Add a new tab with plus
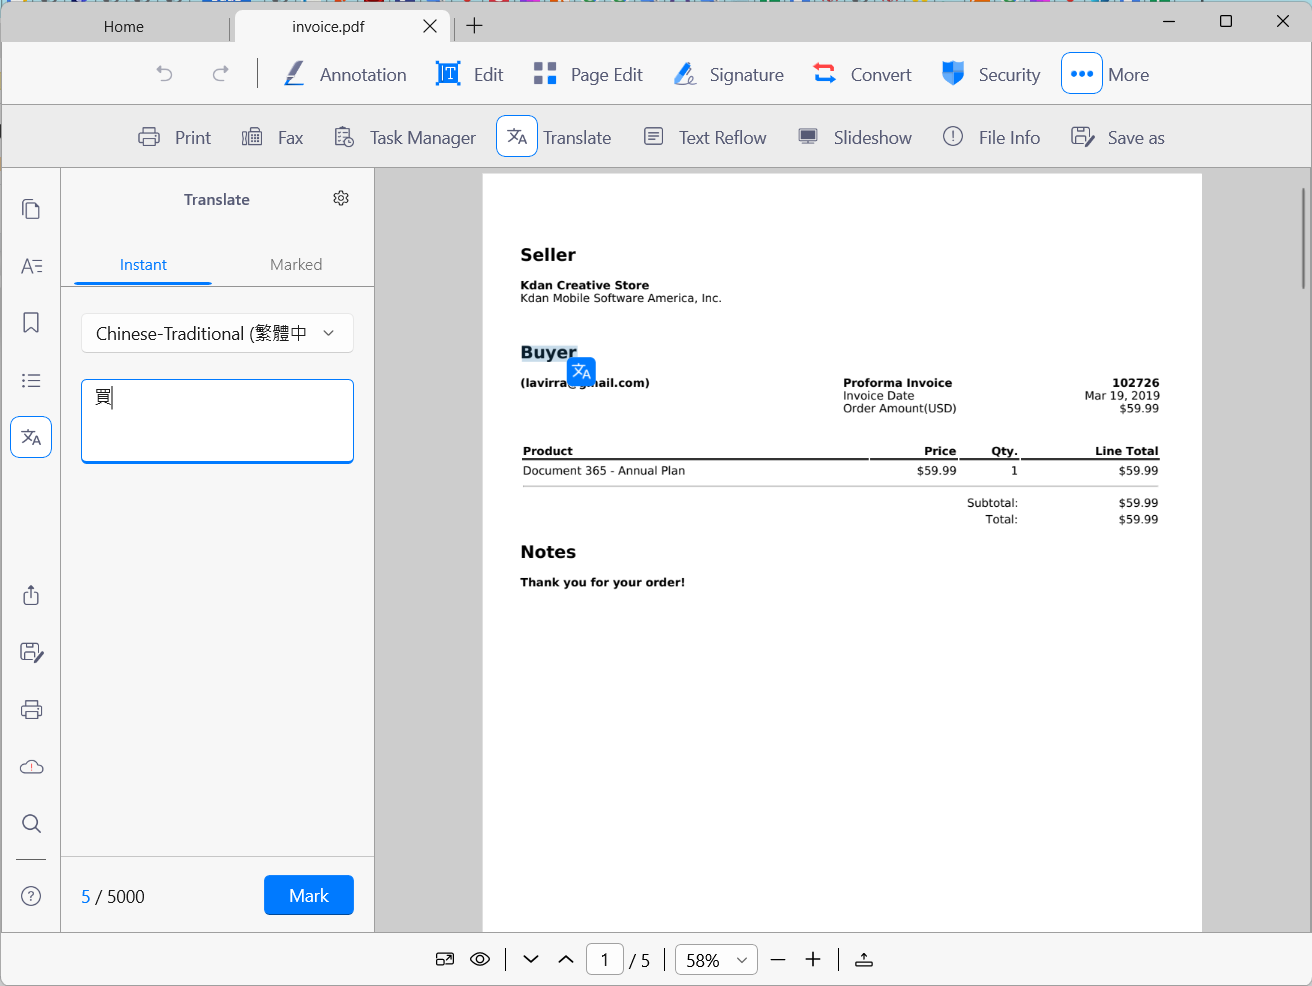The height and width of the screenshot is (986, 1312). tap(475, 26)
